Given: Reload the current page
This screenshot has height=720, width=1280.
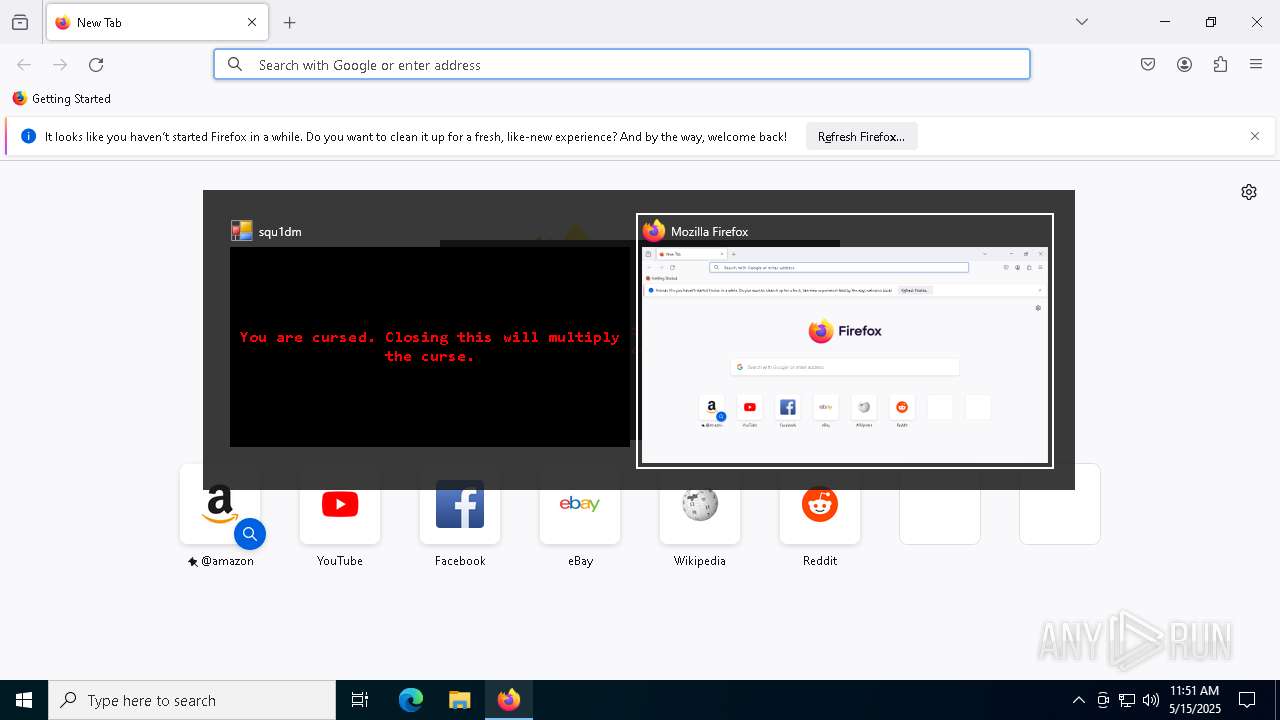Looking at the screenshot, I should coord(96,65).
